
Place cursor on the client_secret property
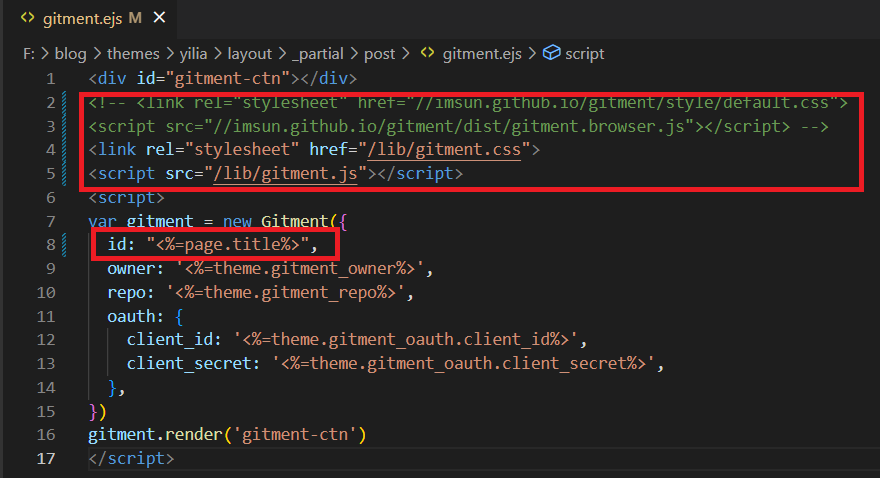pos(186,363)
